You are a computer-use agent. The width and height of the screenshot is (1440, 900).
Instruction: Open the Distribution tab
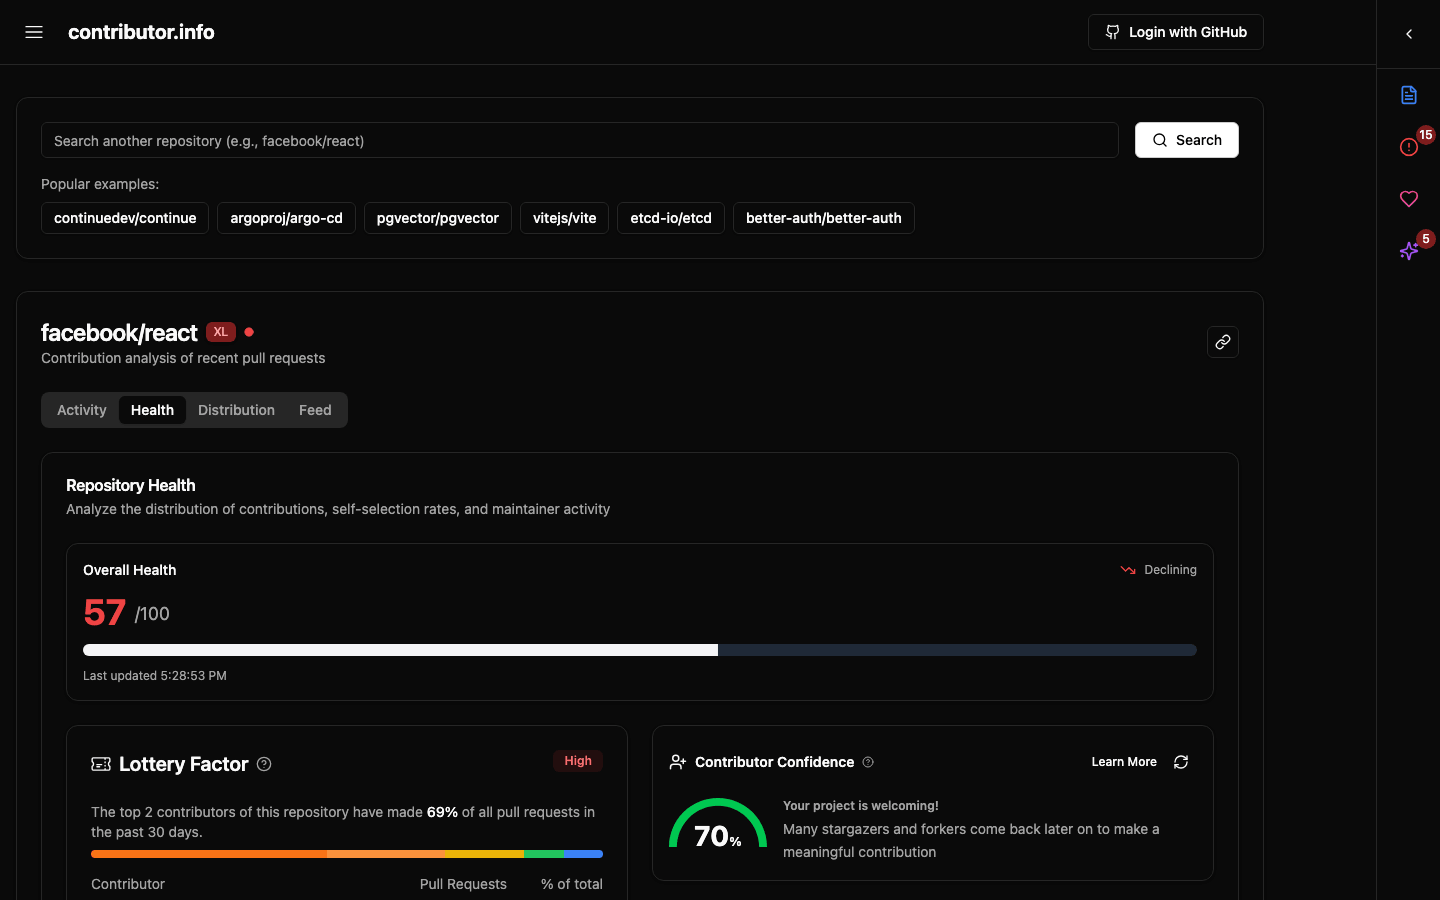click(x=236, y=410)
